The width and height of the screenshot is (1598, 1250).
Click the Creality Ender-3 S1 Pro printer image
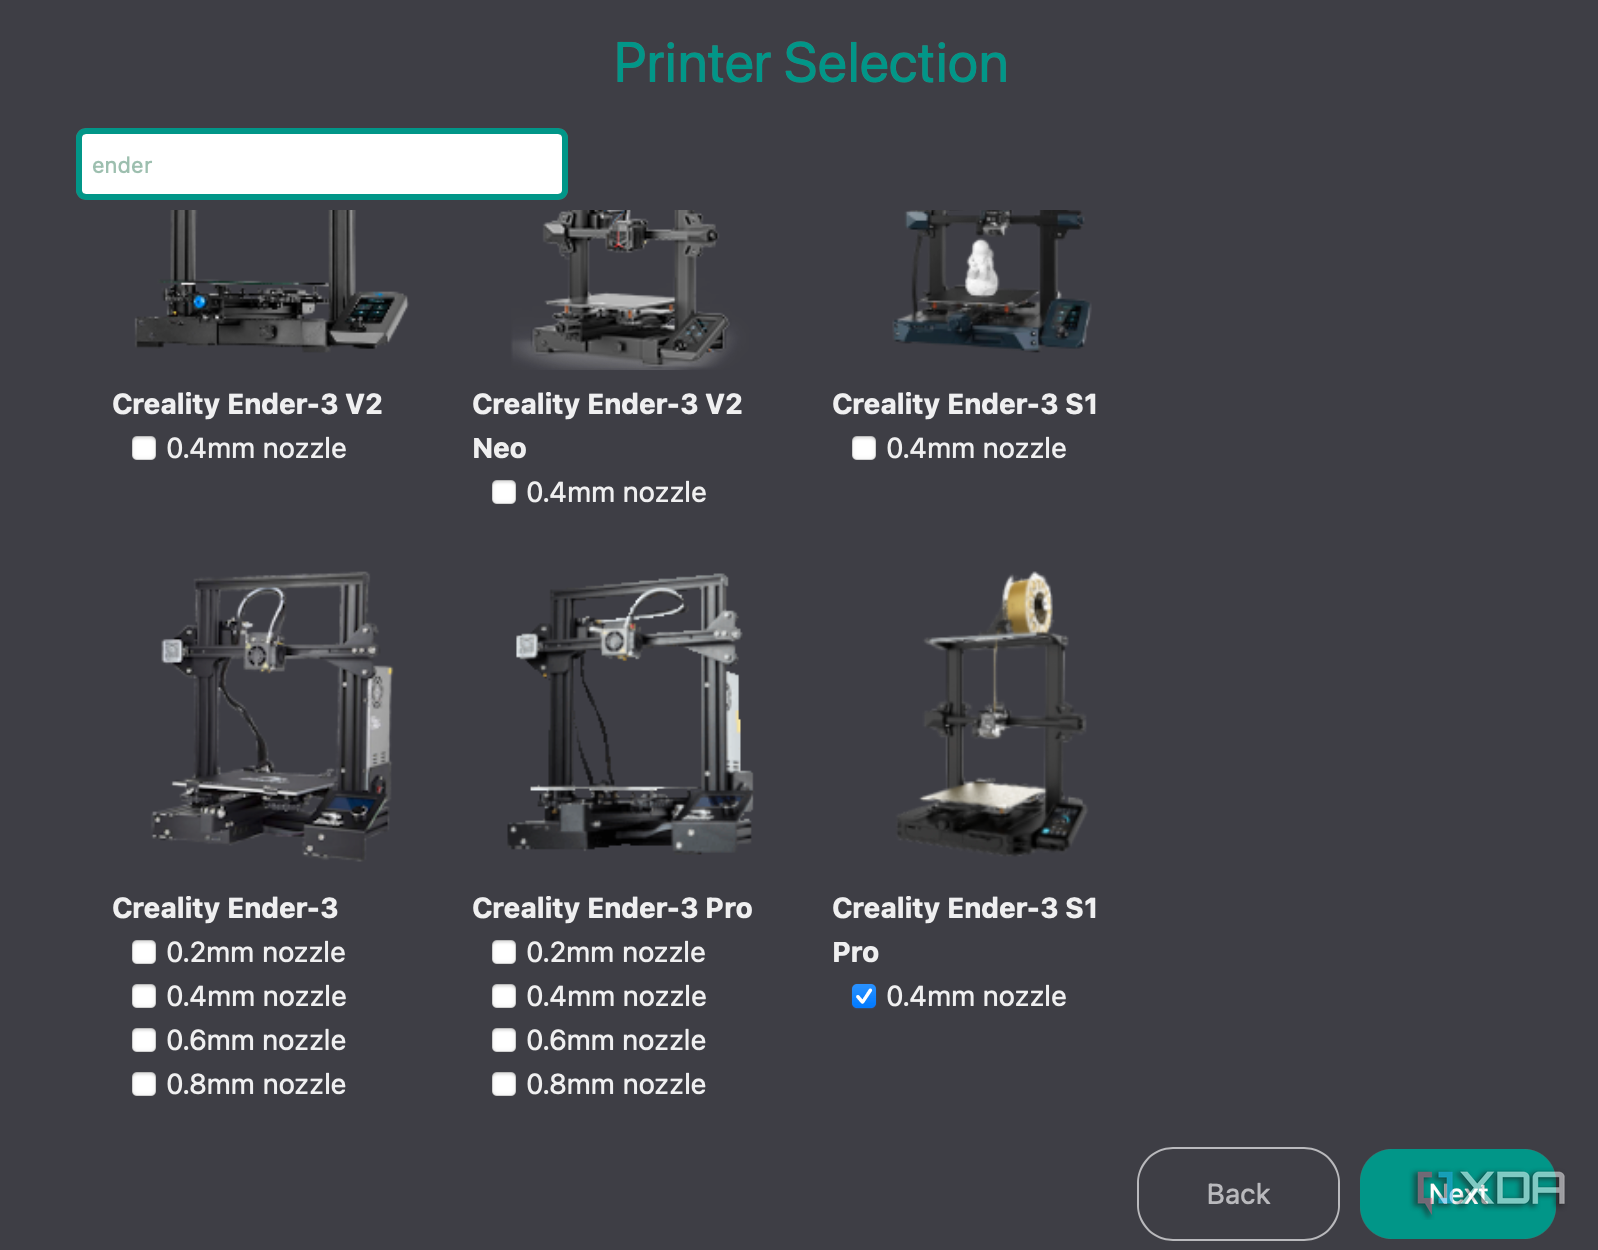click(991, 714)
